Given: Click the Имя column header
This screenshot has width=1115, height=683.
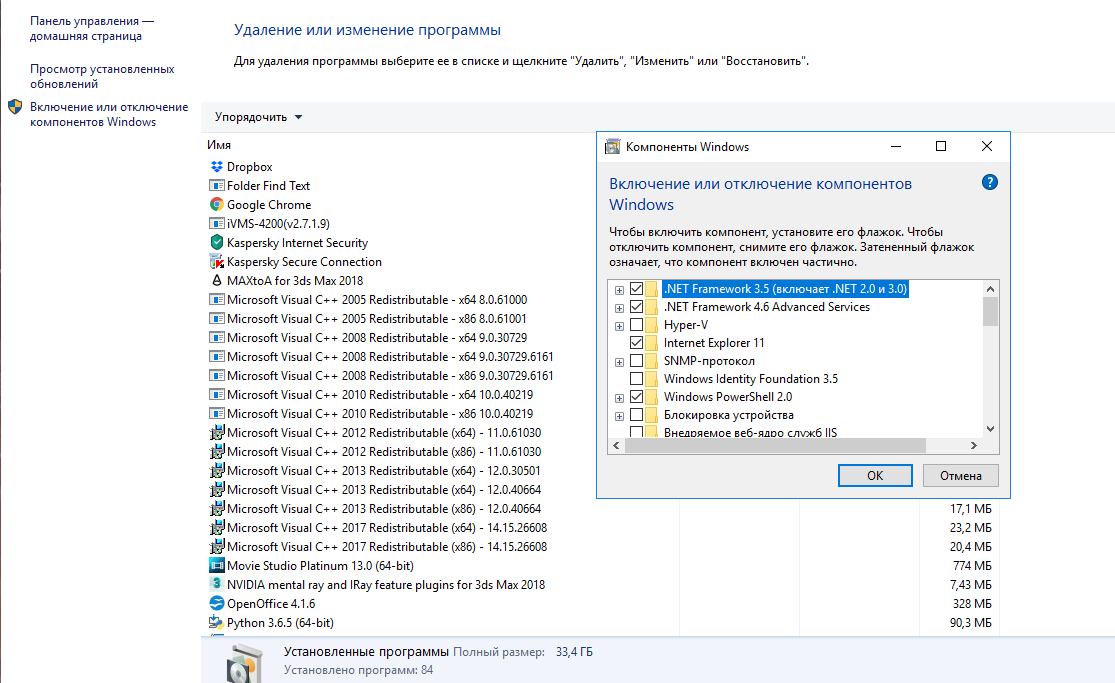Looking at the screenshot, I should point(219,145).
